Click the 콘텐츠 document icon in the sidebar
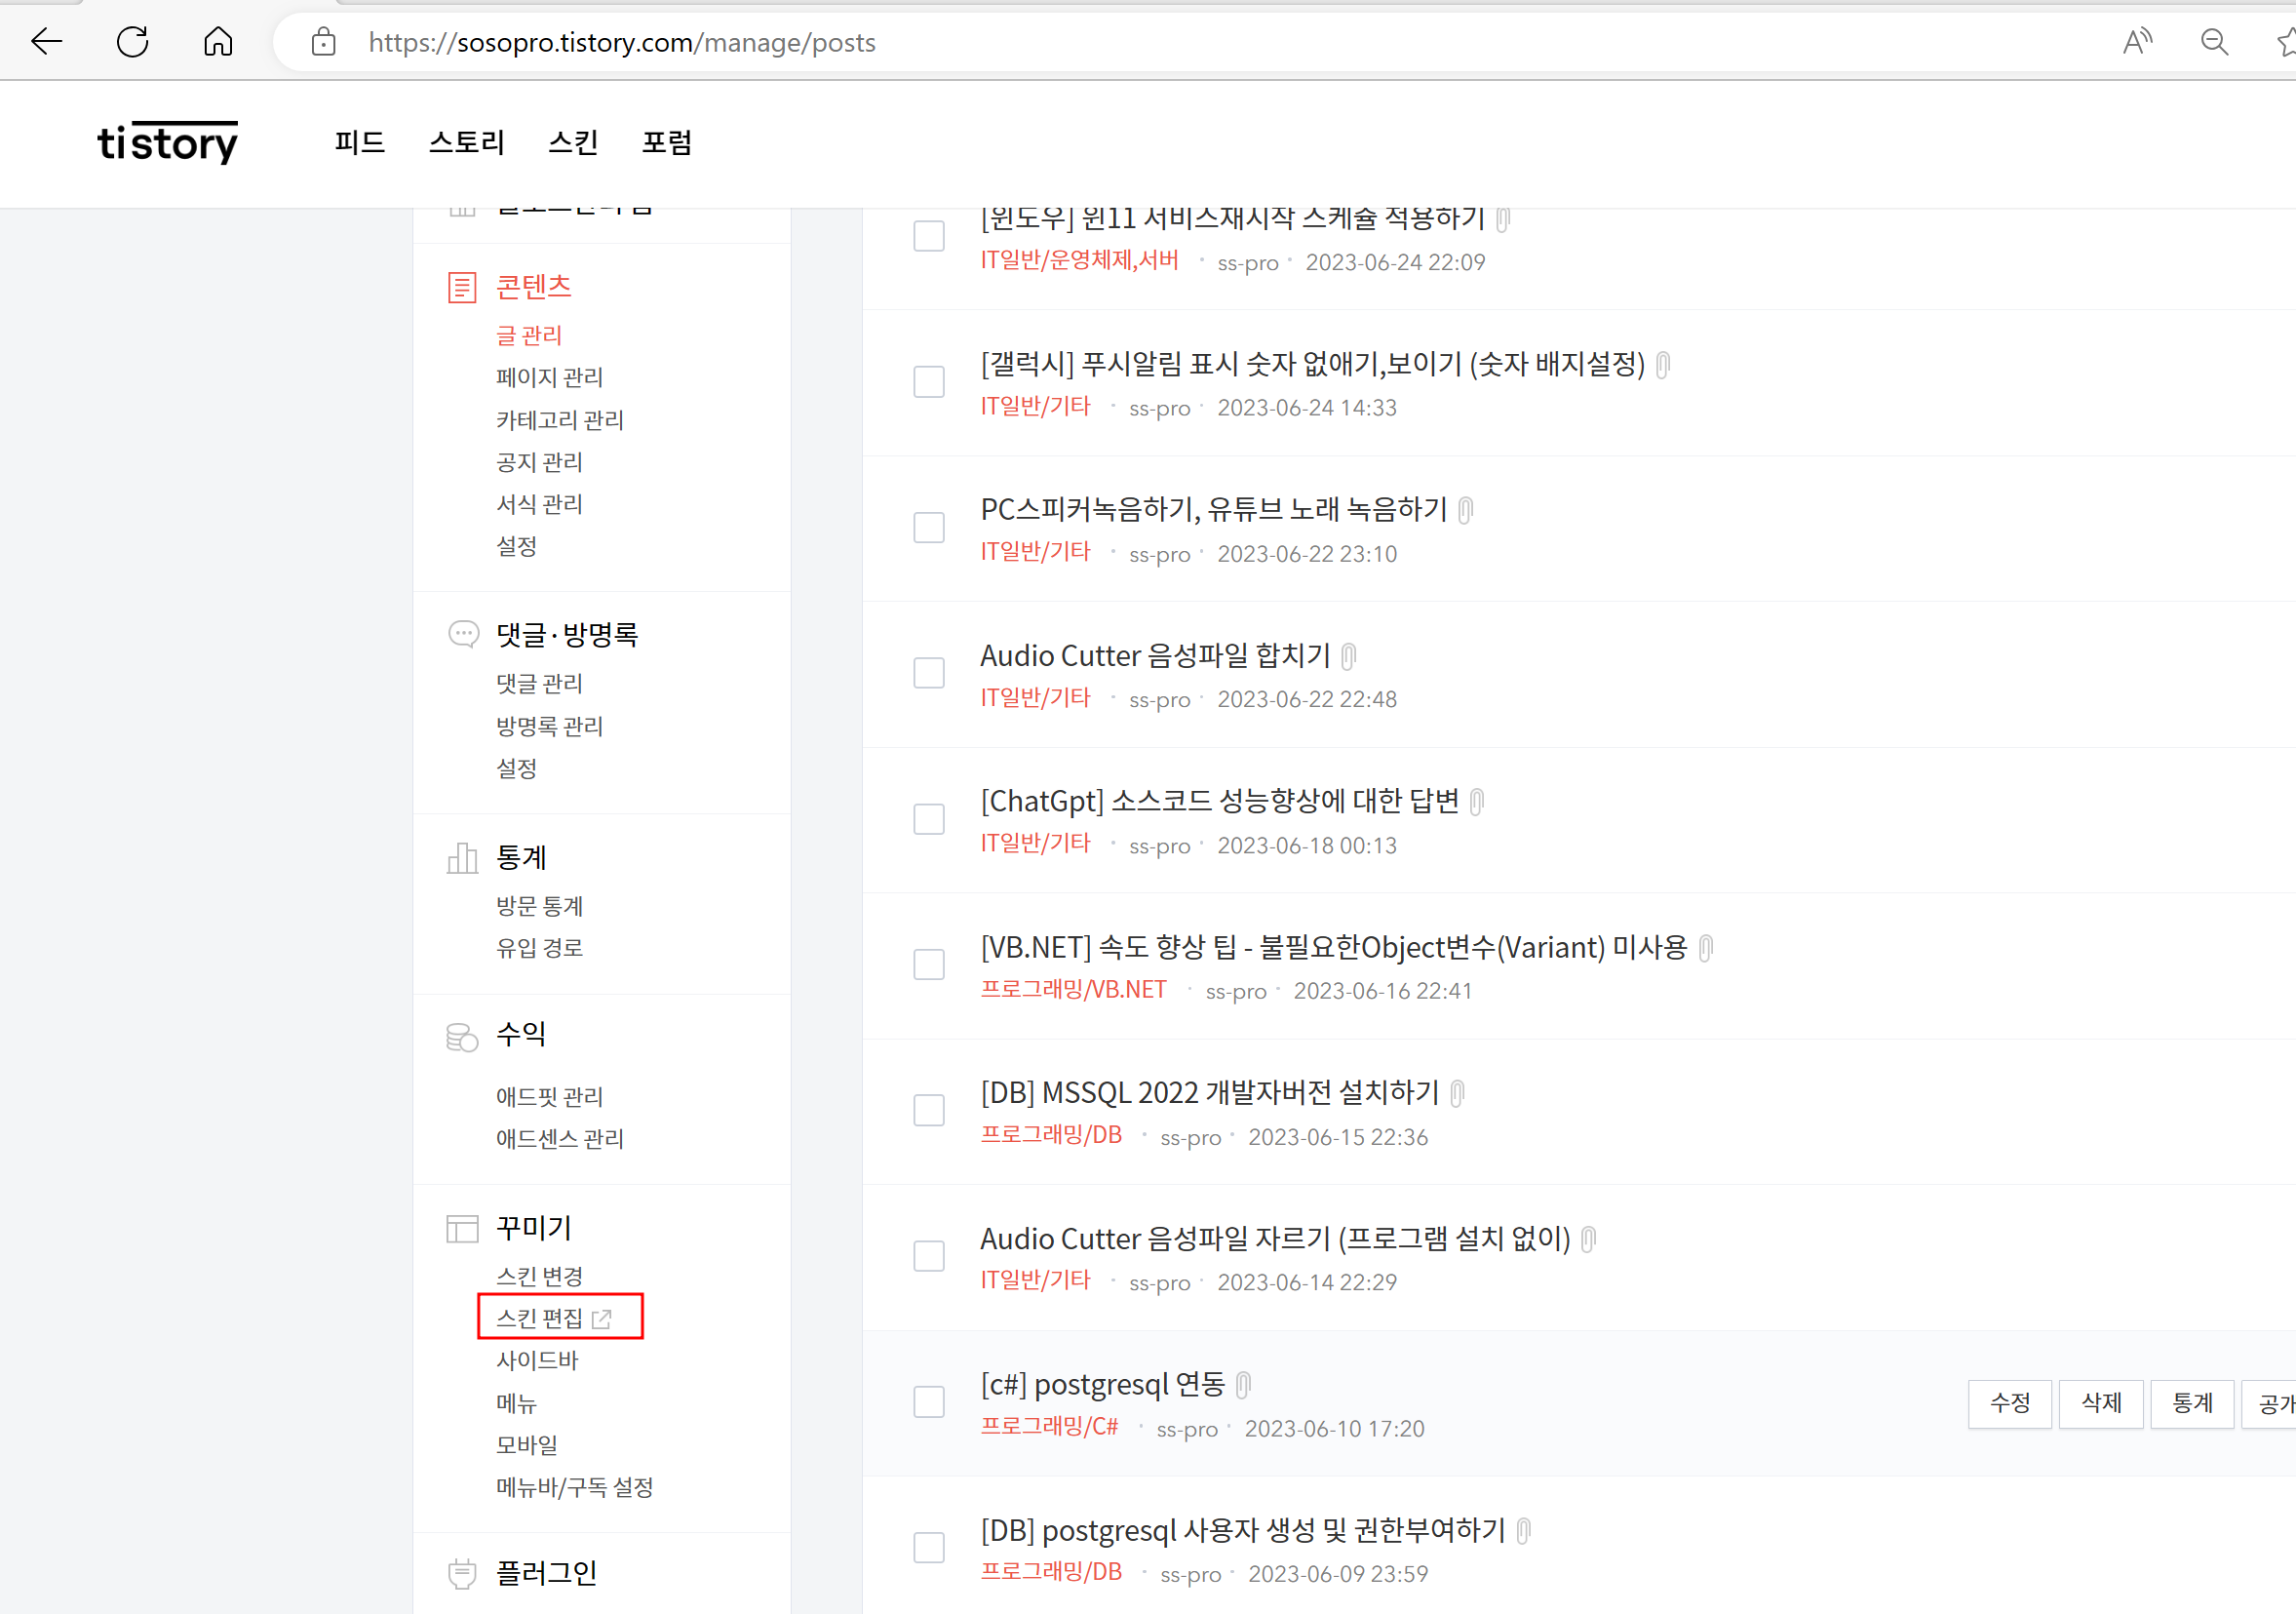Viewport: 2296px width, 1614px height. [461, 288]
